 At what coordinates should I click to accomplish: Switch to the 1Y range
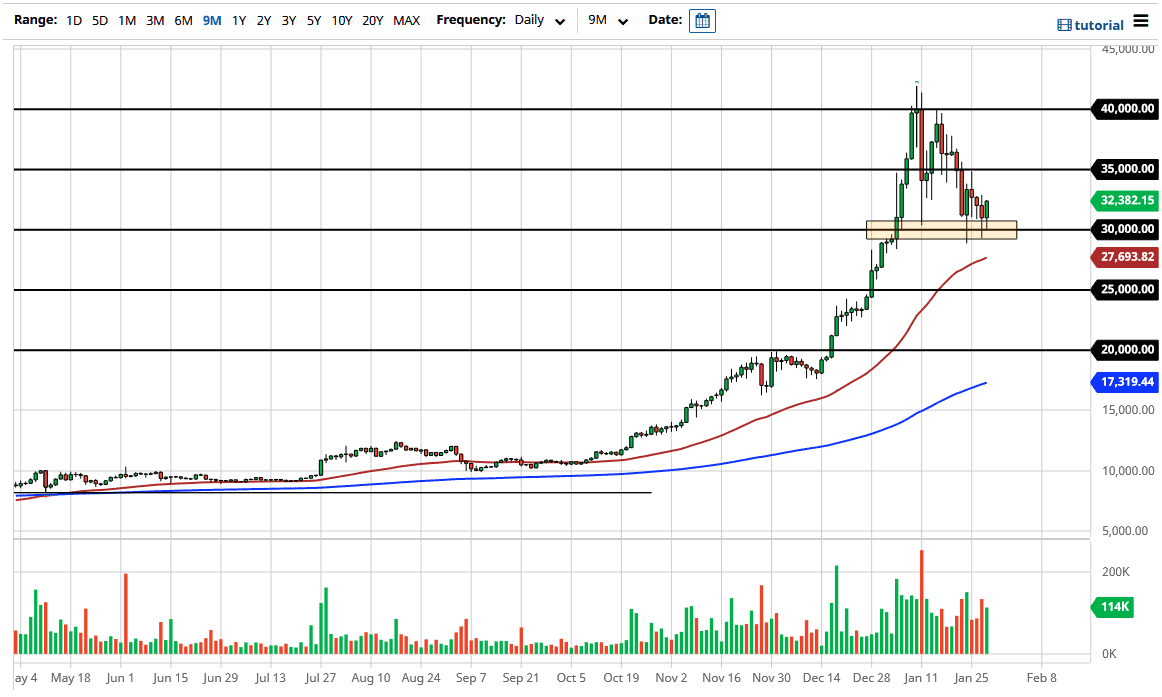[239, 20]
